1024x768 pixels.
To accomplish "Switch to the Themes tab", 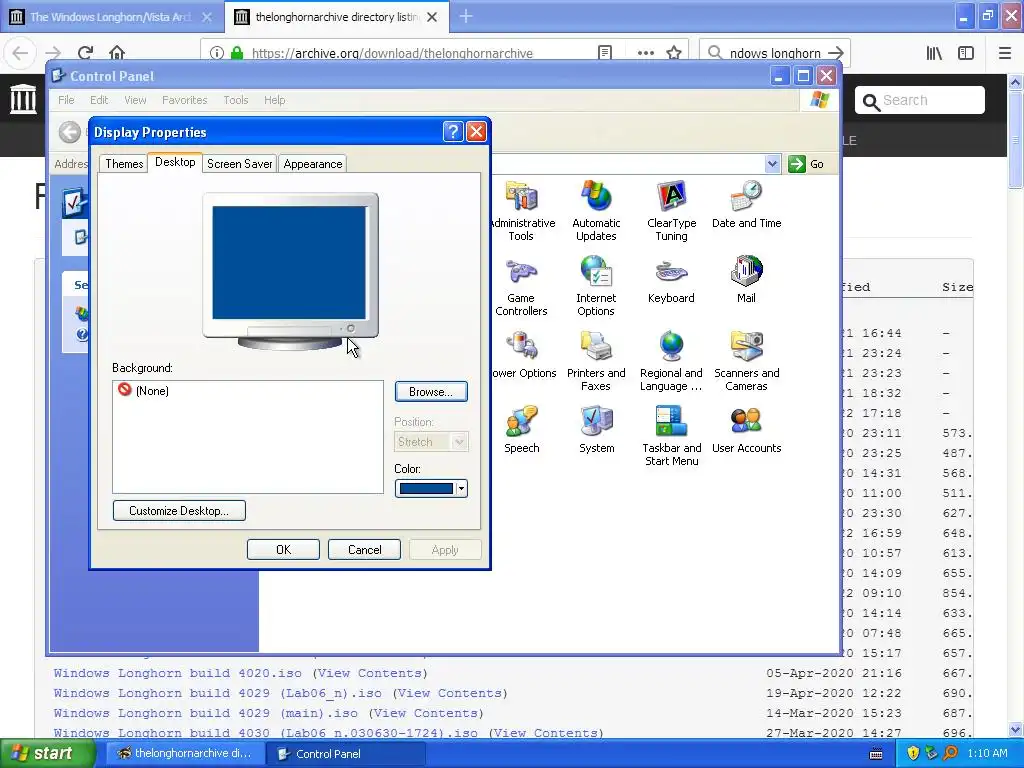I will [124, 164].
